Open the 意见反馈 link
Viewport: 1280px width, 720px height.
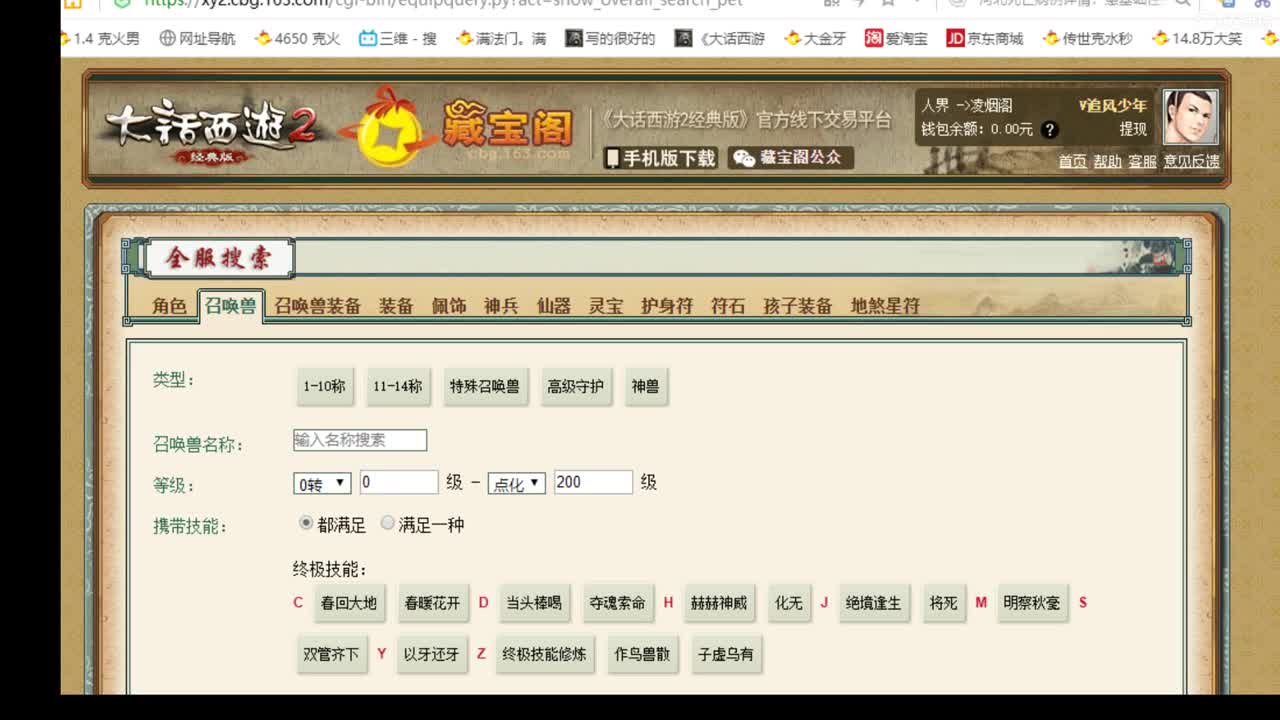[1192, 161]
